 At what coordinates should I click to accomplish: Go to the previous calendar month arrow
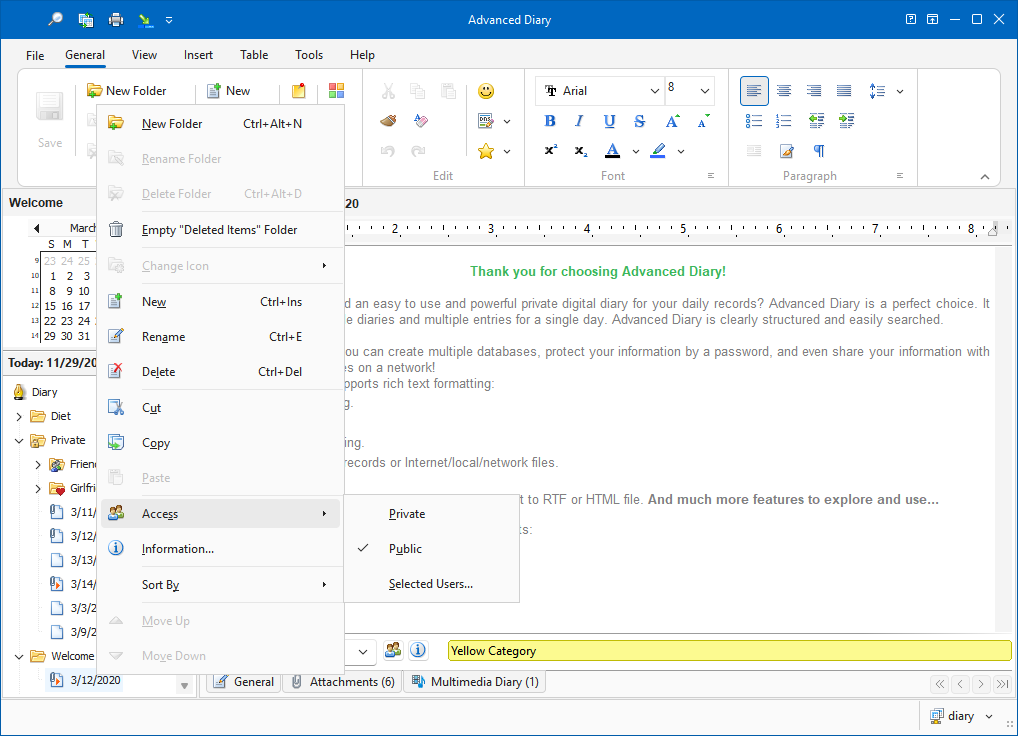point(36,228)
